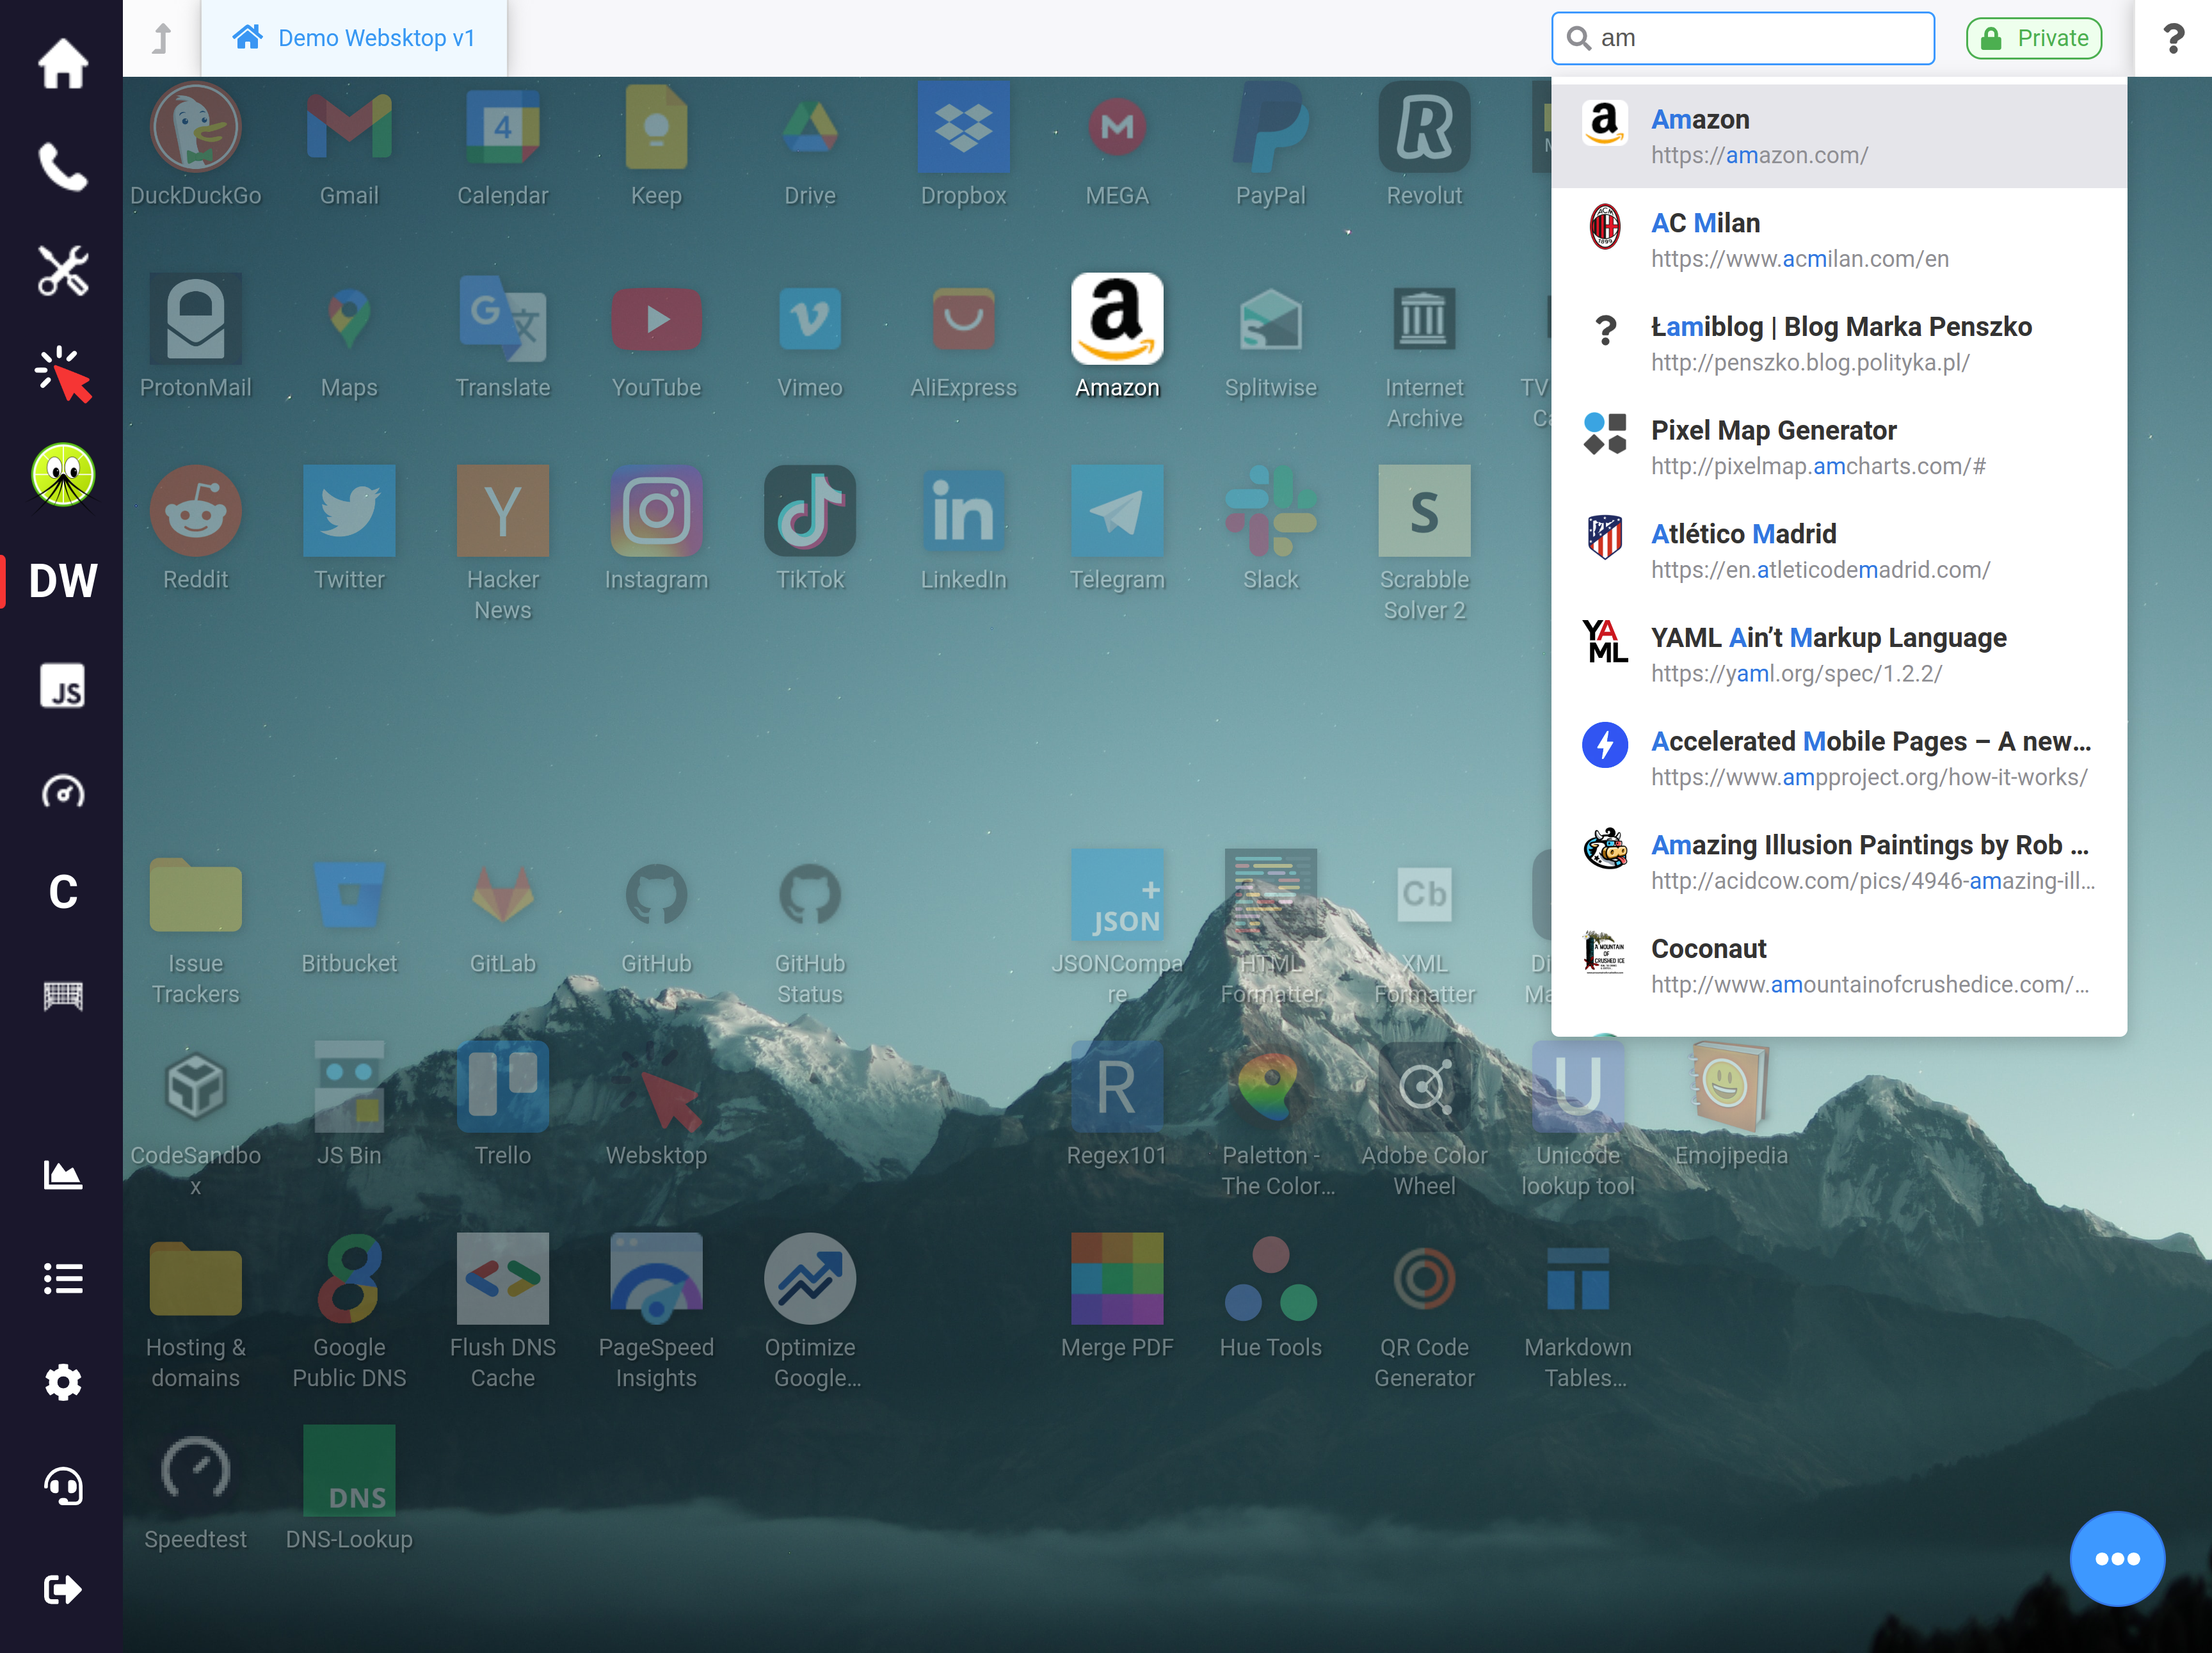Screen dimensions: 2212x1653
Task: Open the red cursor click sidebar icon
Action: (62, 374)
